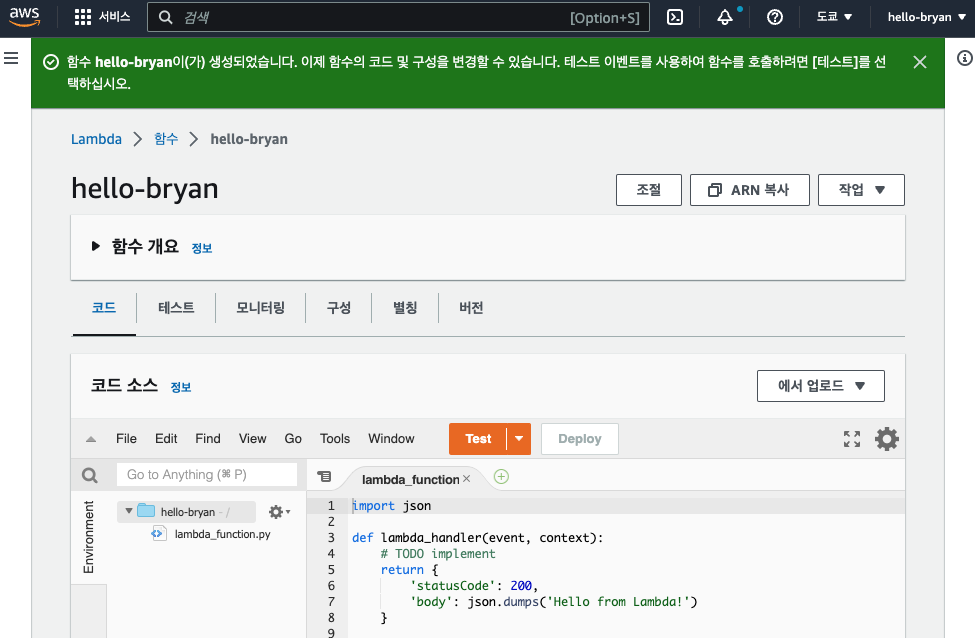This screenshot has height=638, width=975.
Task: Click line number 3 in the gutter
Action: pyautogui.click(x=331, y=538)
